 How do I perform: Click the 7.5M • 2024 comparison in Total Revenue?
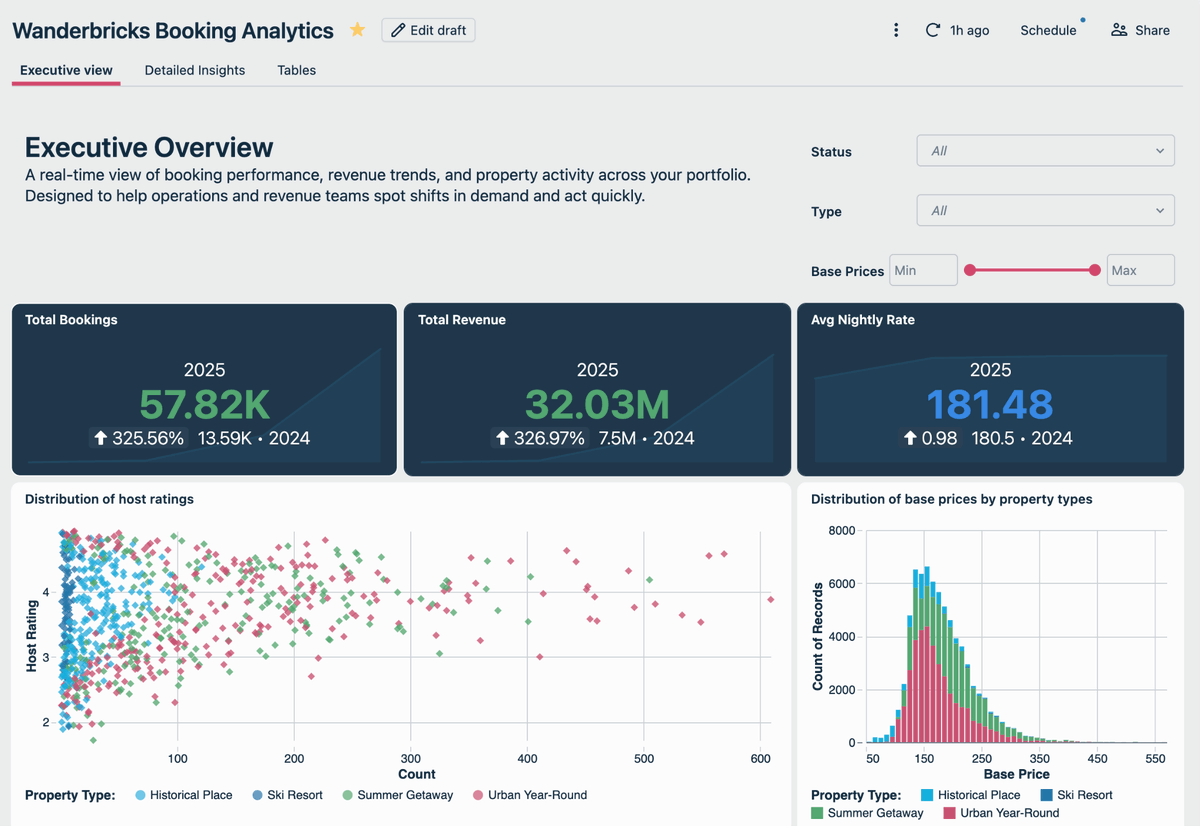(646, 438)
